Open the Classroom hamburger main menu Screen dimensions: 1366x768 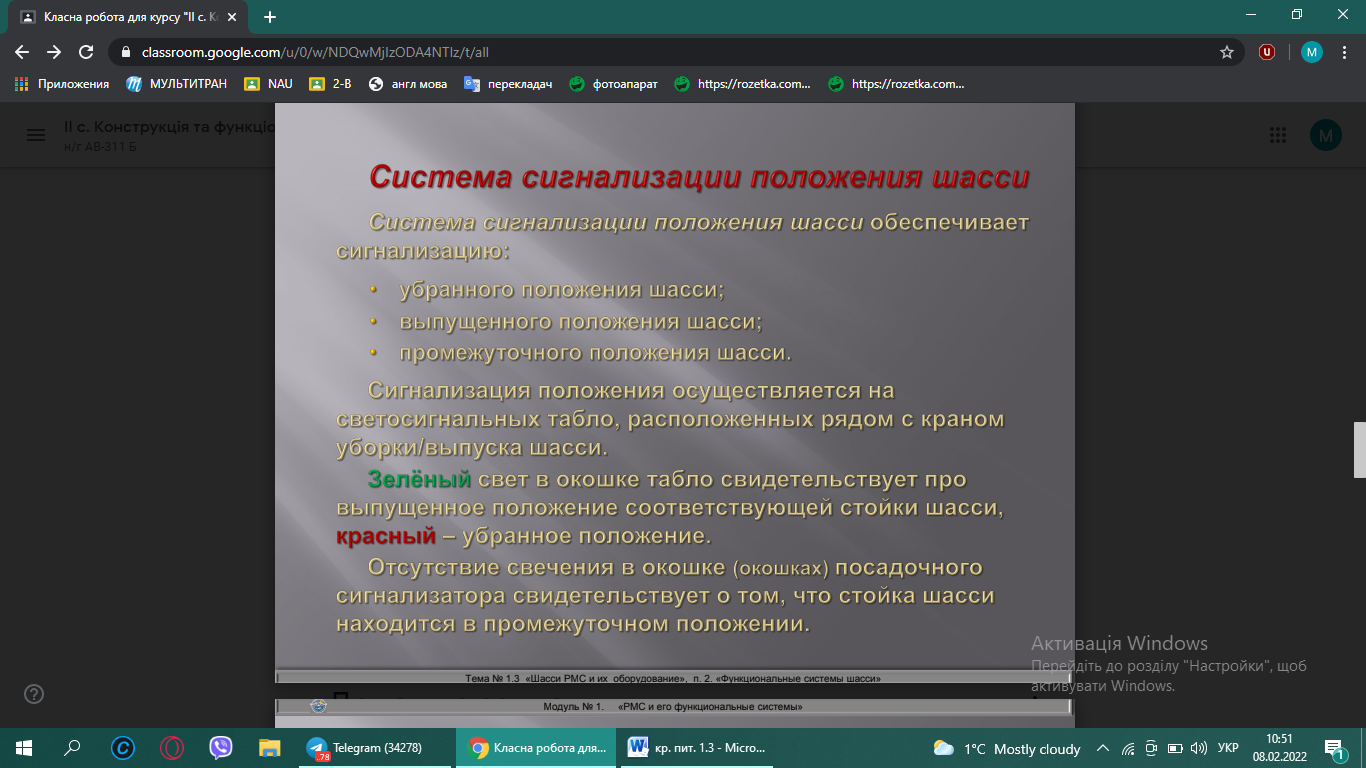36,136
